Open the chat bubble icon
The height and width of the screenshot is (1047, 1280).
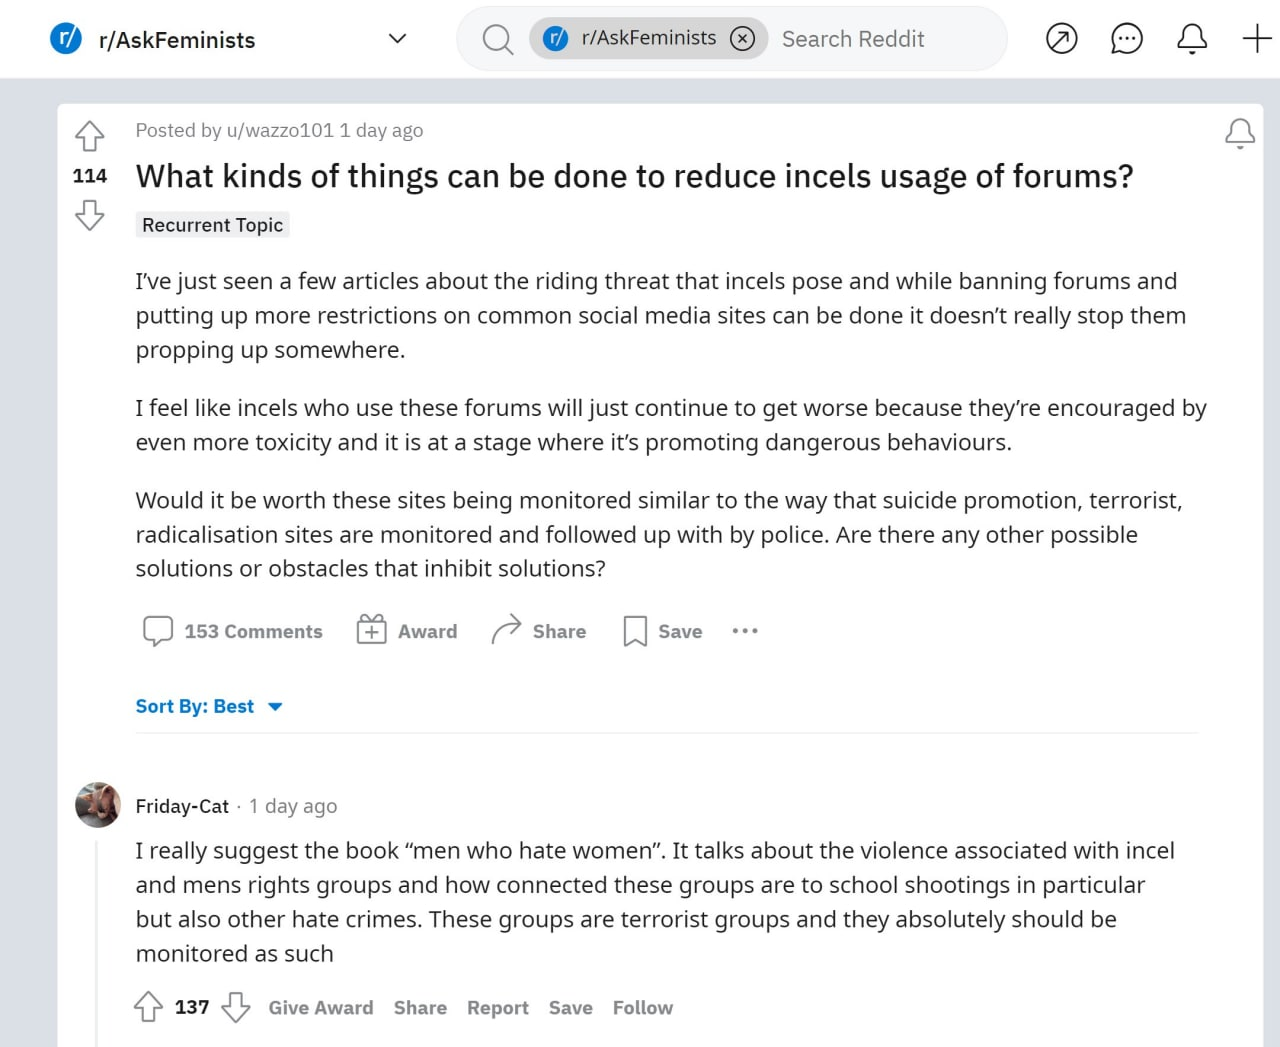(1126, 39)
